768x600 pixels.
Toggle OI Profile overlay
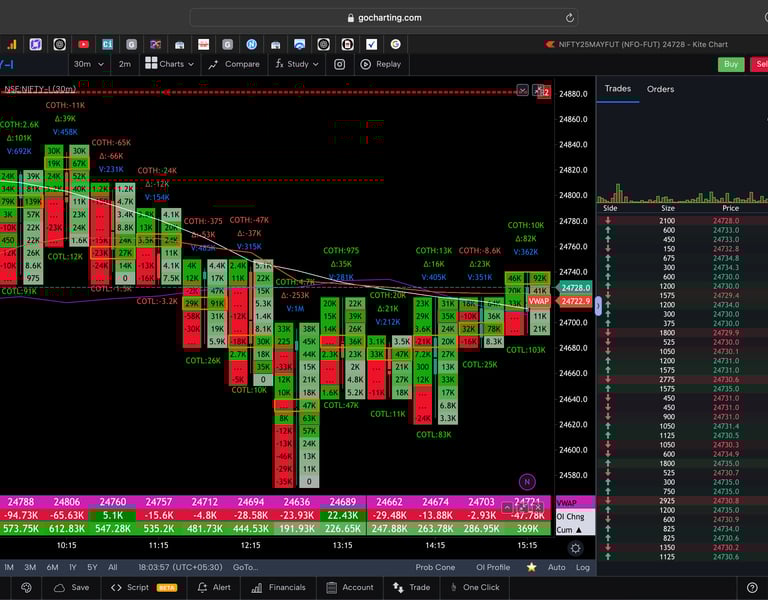pos(493,567)
